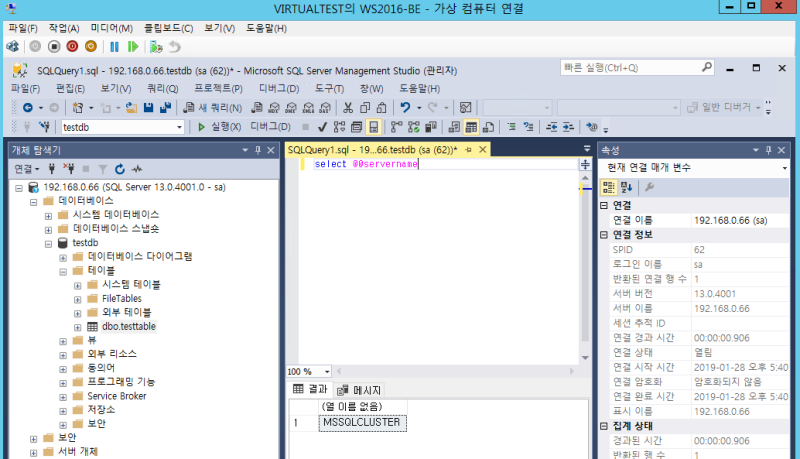Collapse the testdb database node
This screenshot has width=800, height=459.
[48, 244]
